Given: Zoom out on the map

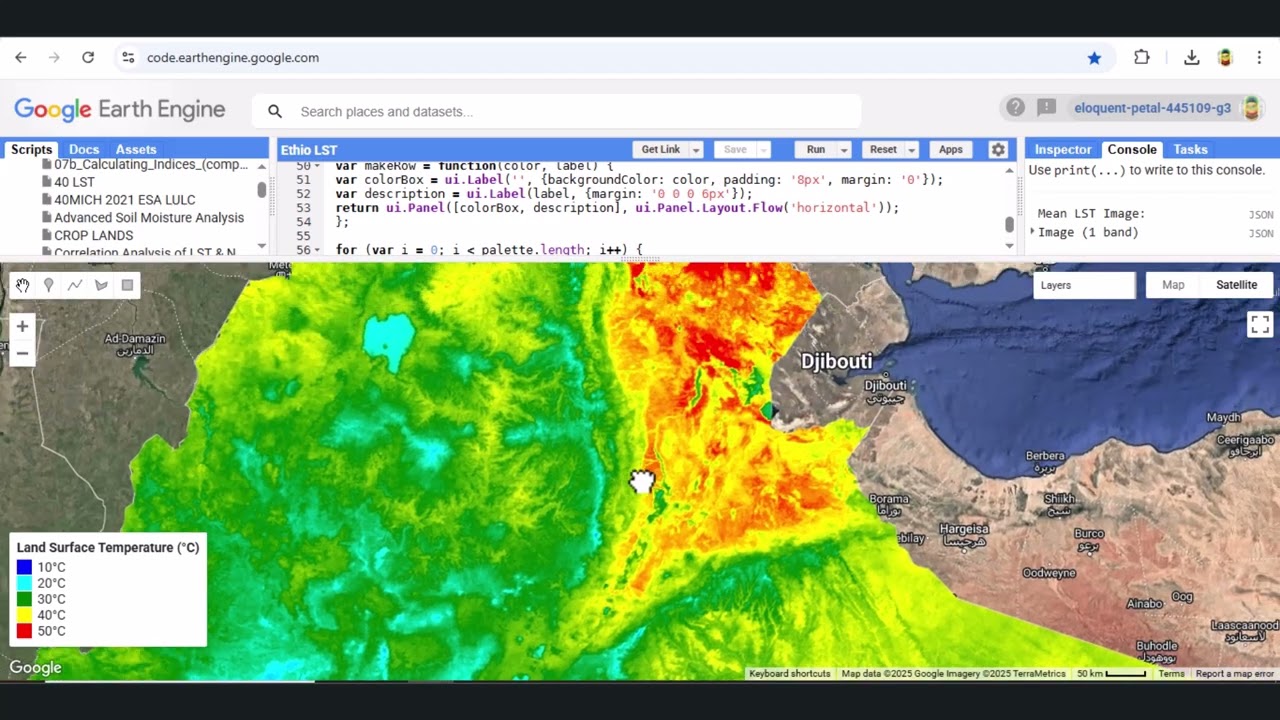Looking at the screenshot, I should coord(22,353).
